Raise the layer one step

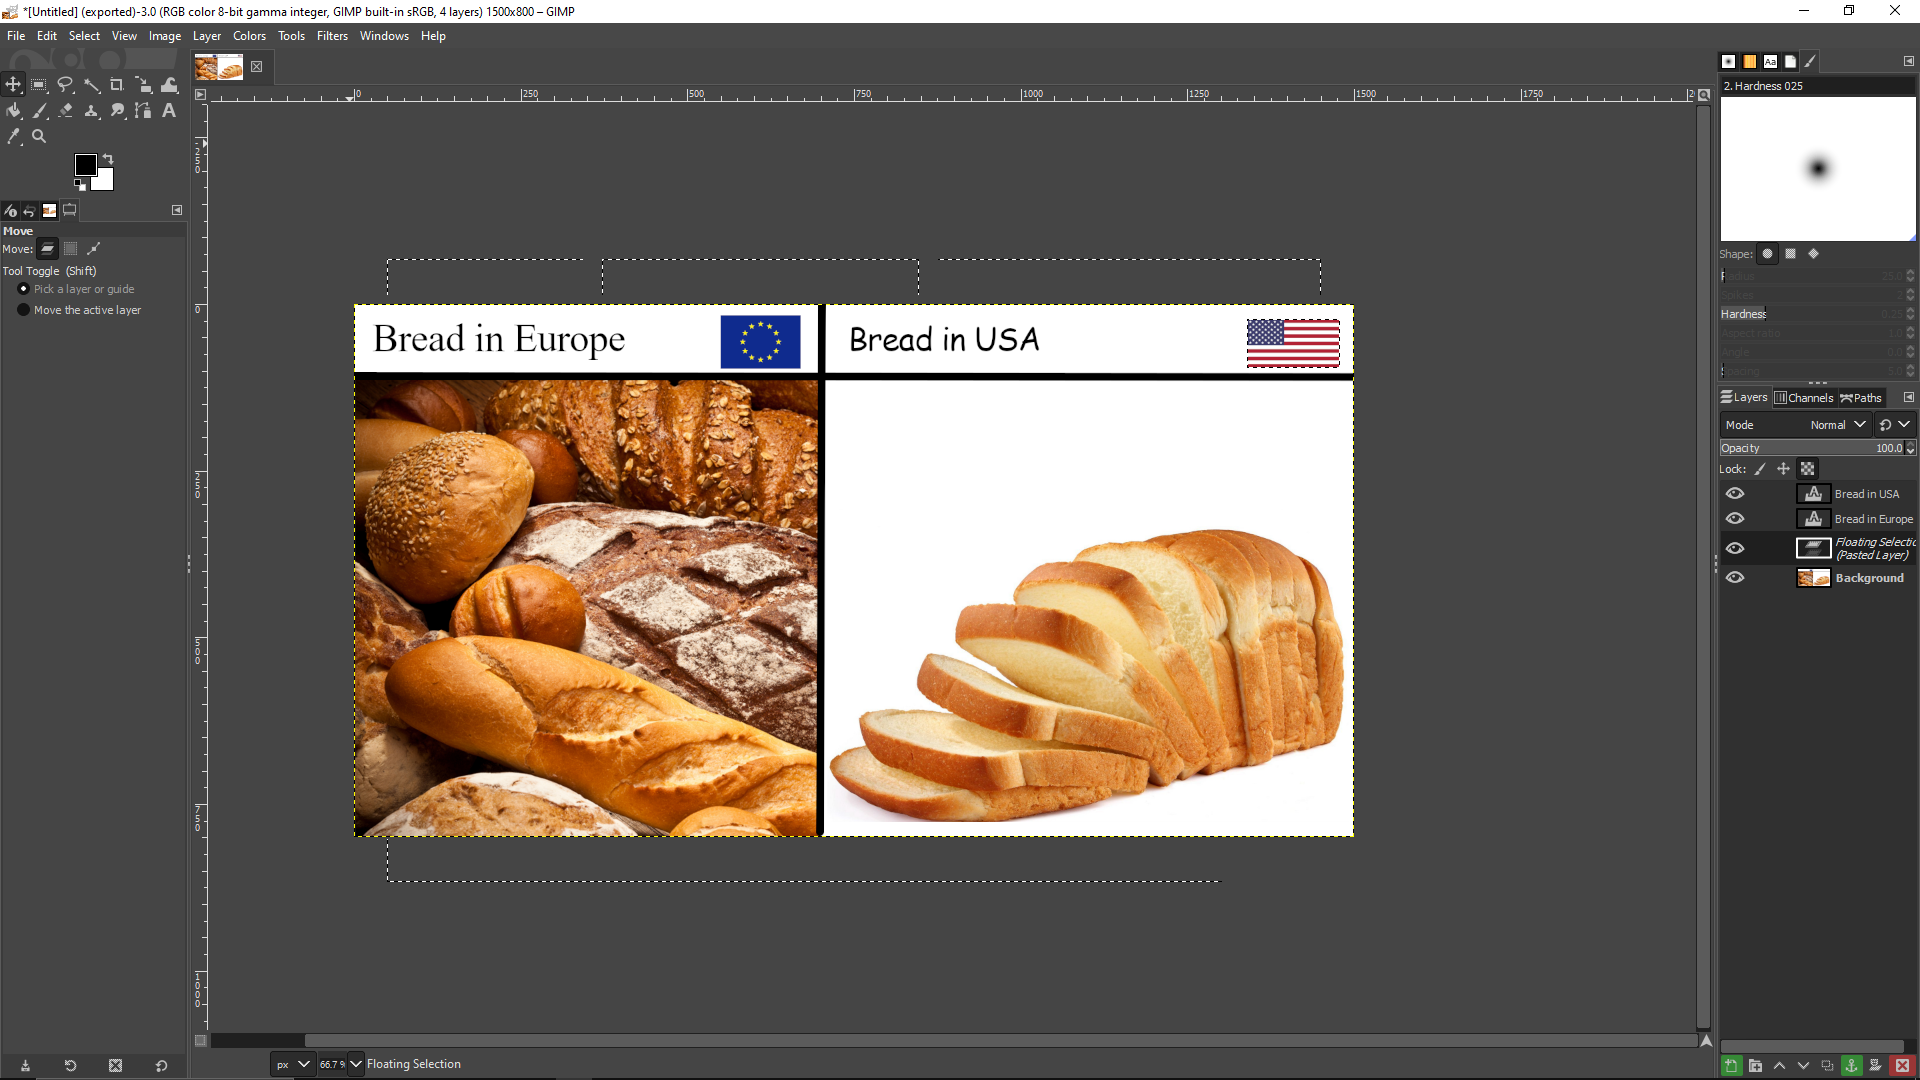tap(1779, 1066)
